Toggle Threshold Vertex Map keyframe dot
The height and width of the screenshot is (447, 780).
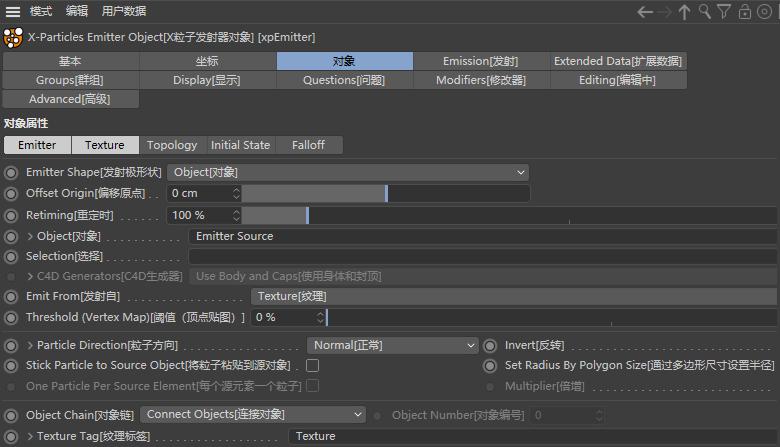tap(11, 318)
